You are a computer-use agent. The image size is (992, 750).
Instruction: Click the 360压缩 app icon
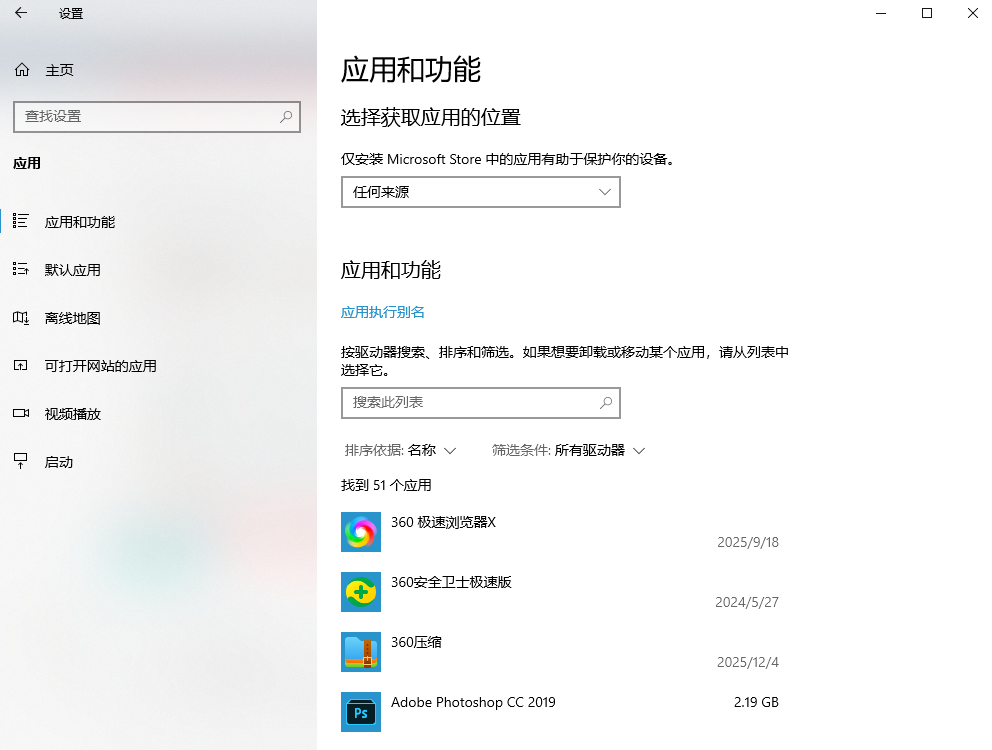[x=360, y=652]
